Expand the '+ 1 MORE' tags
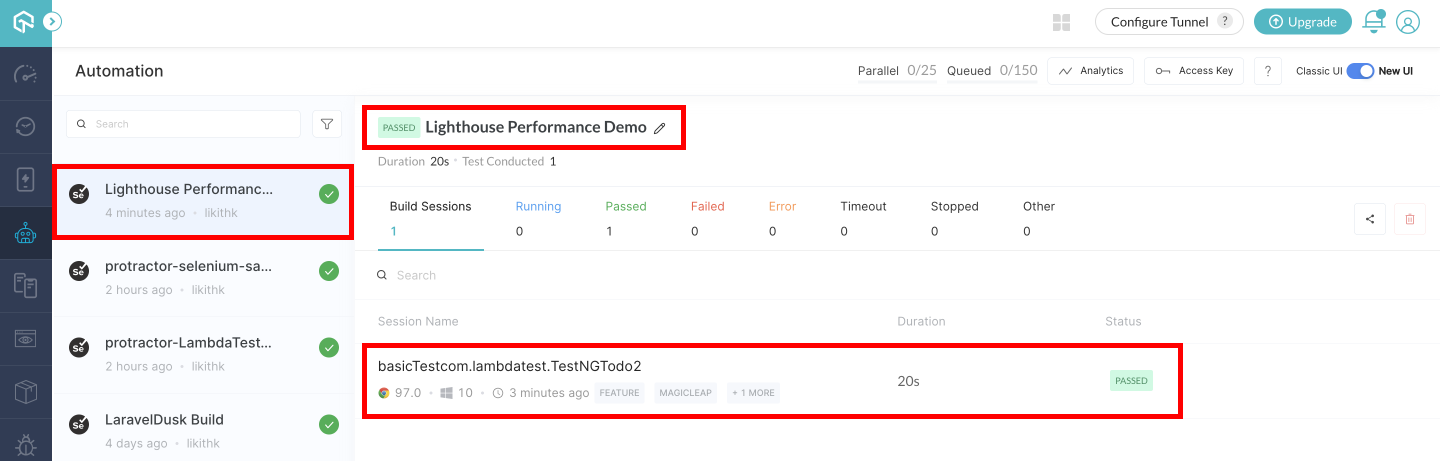This screenshot has height=461, width=1440. pyautogui.click(x=753, y=393)
